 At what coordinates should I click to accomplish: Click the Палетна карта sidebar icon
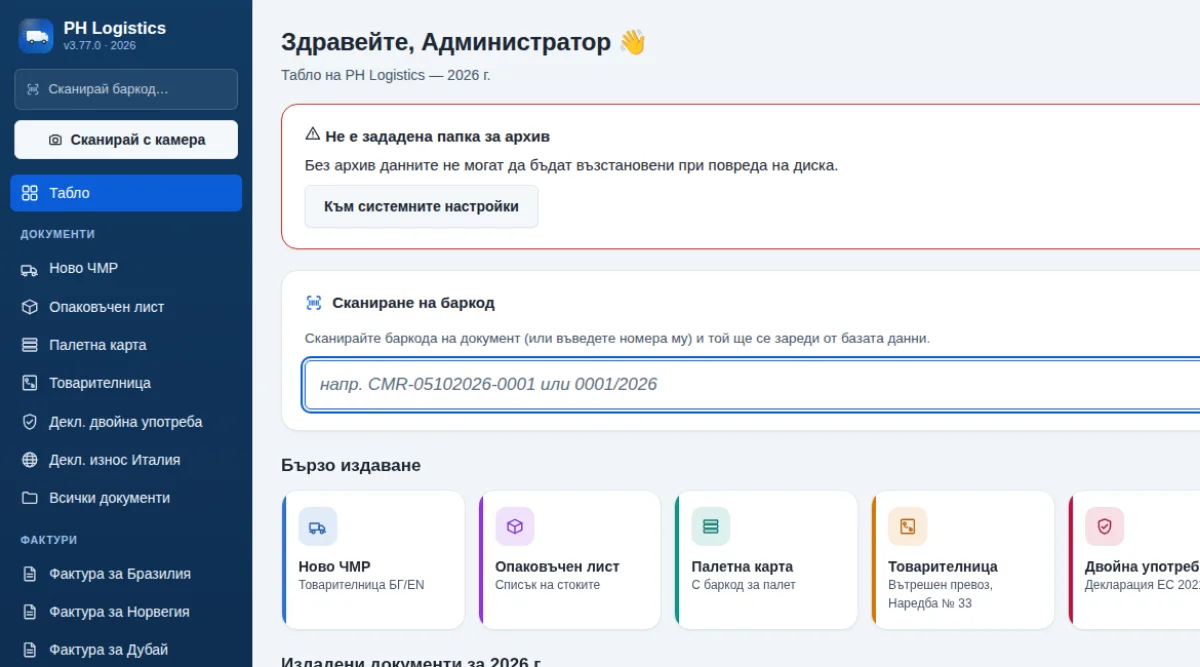[30, 345]
